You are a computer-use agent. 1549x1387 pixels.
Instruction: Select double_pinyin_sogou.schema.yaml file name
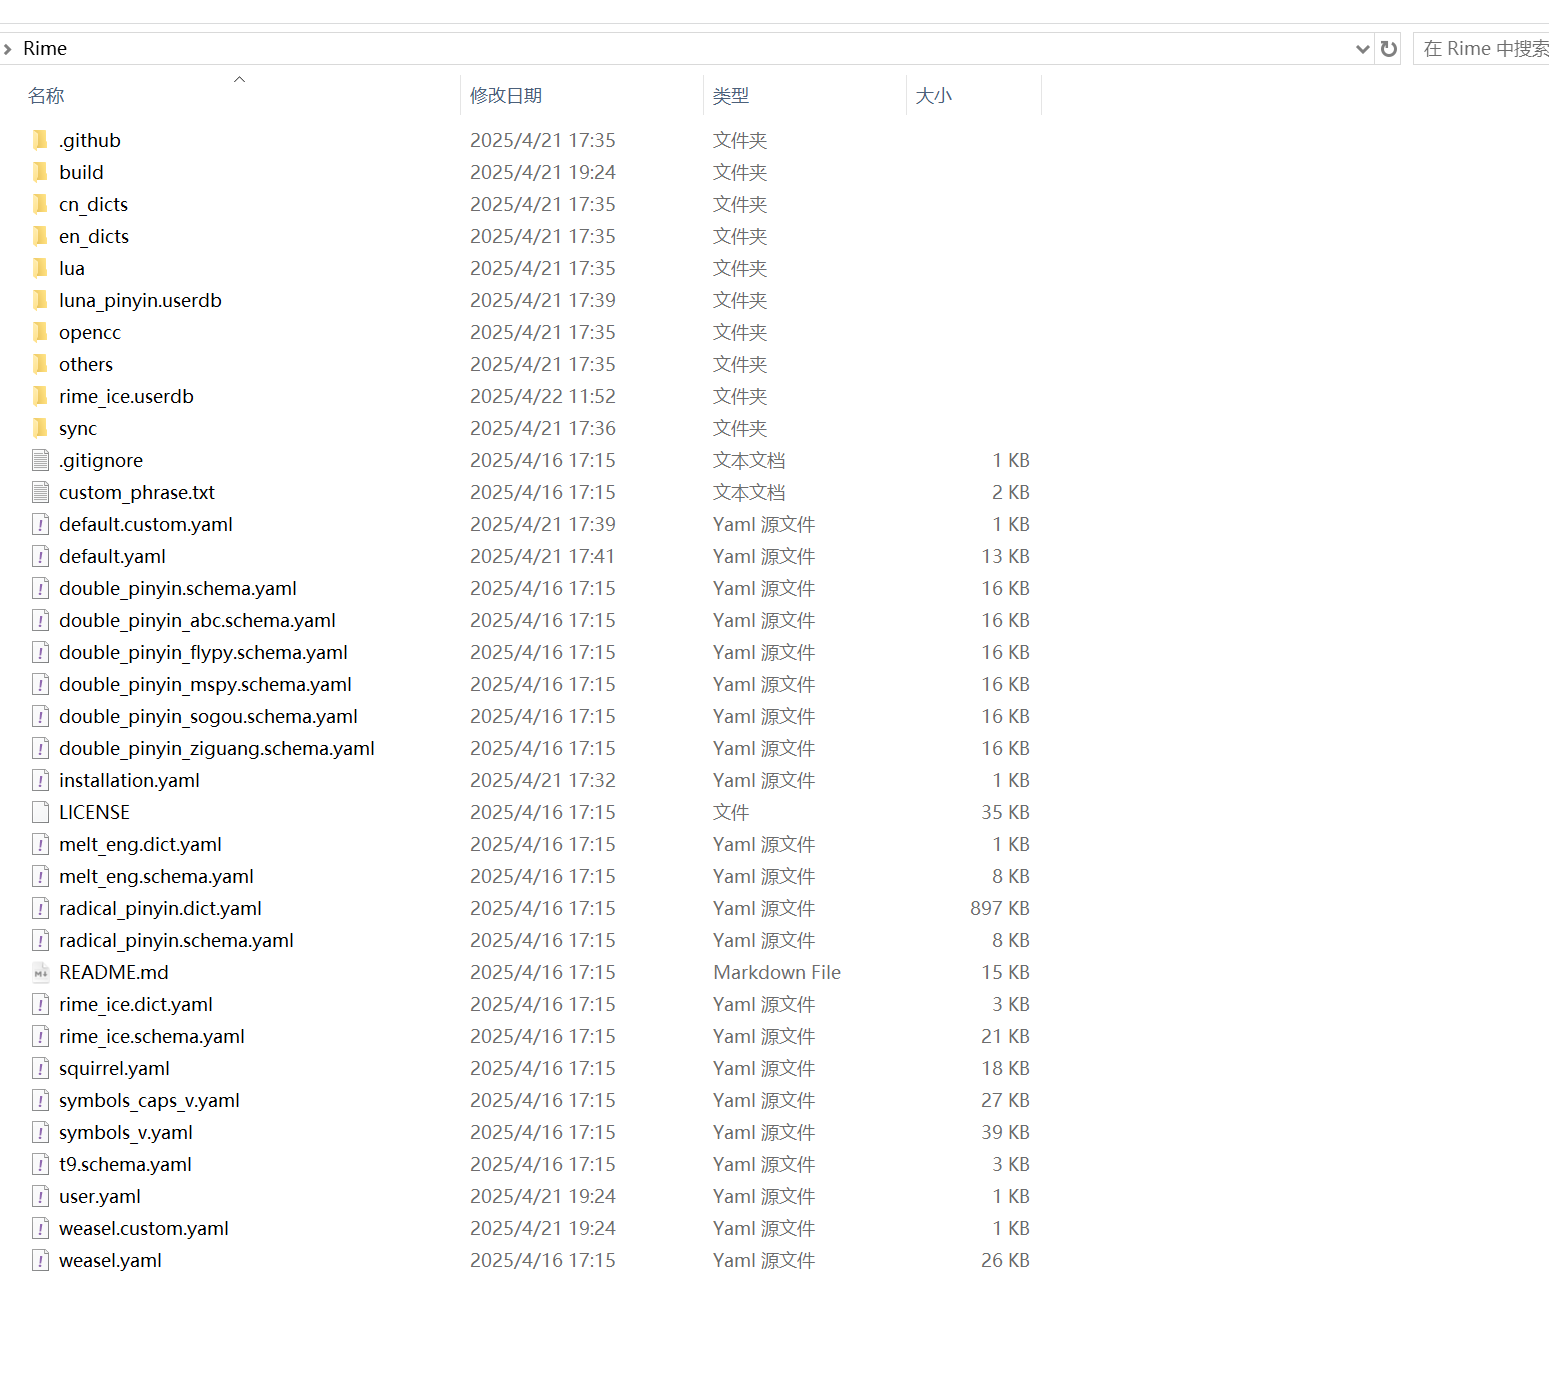[x=208, y=716]
